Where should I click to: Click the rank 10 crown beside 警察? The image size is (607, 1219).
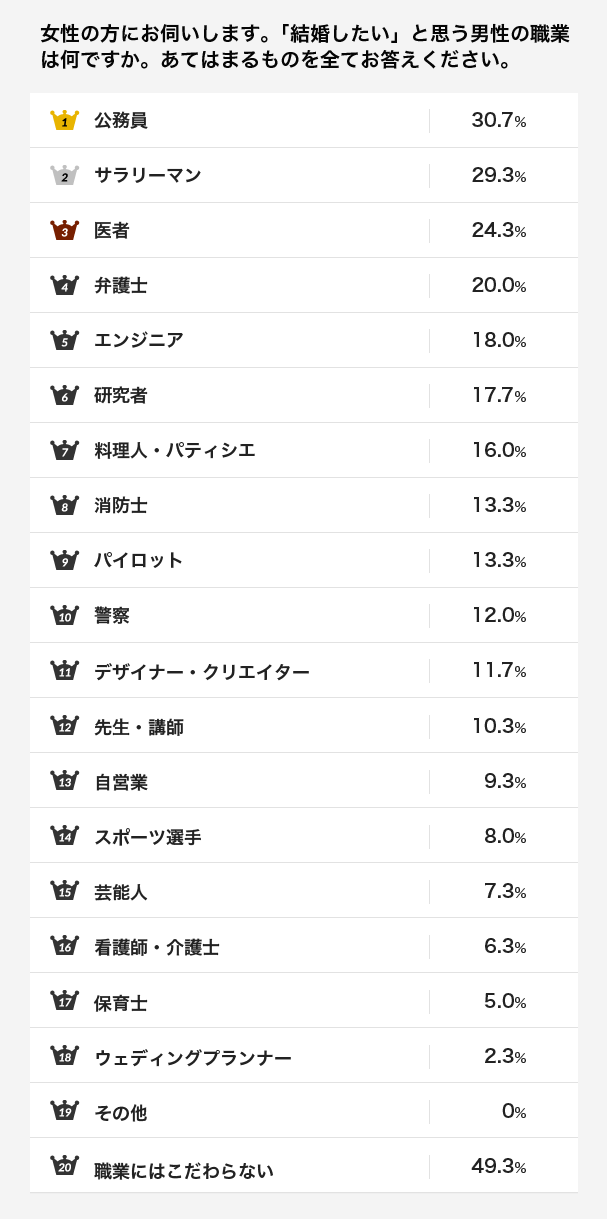coord(64,616)
